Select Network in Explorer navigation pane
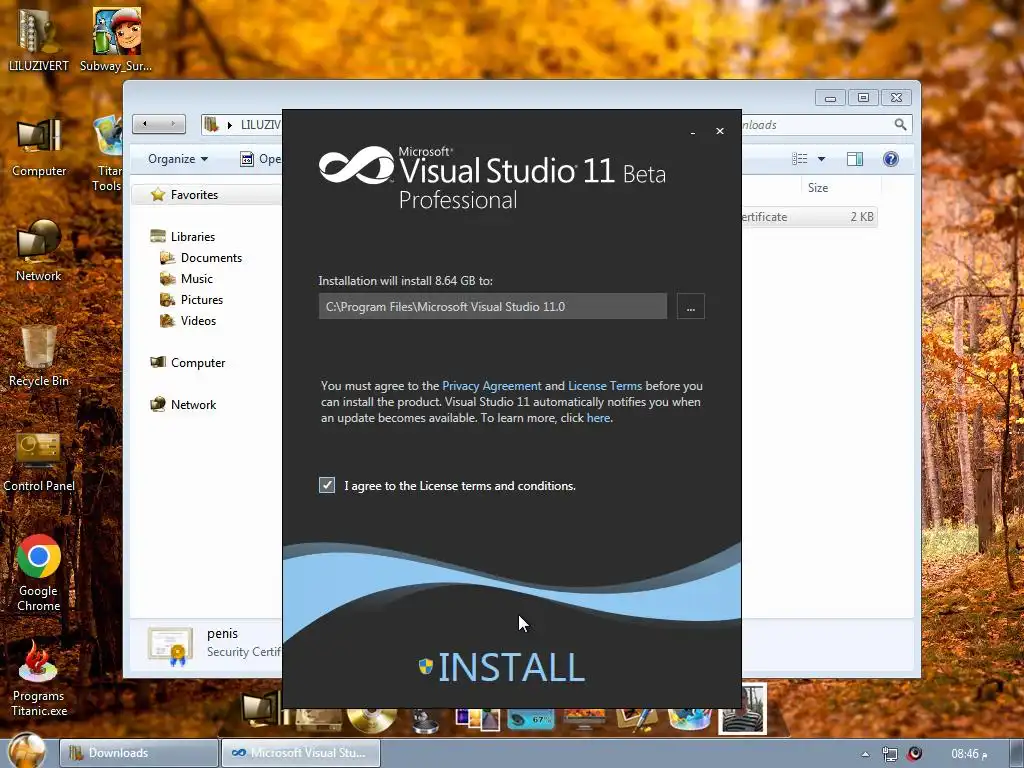The width and height of the screenshot is (1024, 768). point(193,404)
